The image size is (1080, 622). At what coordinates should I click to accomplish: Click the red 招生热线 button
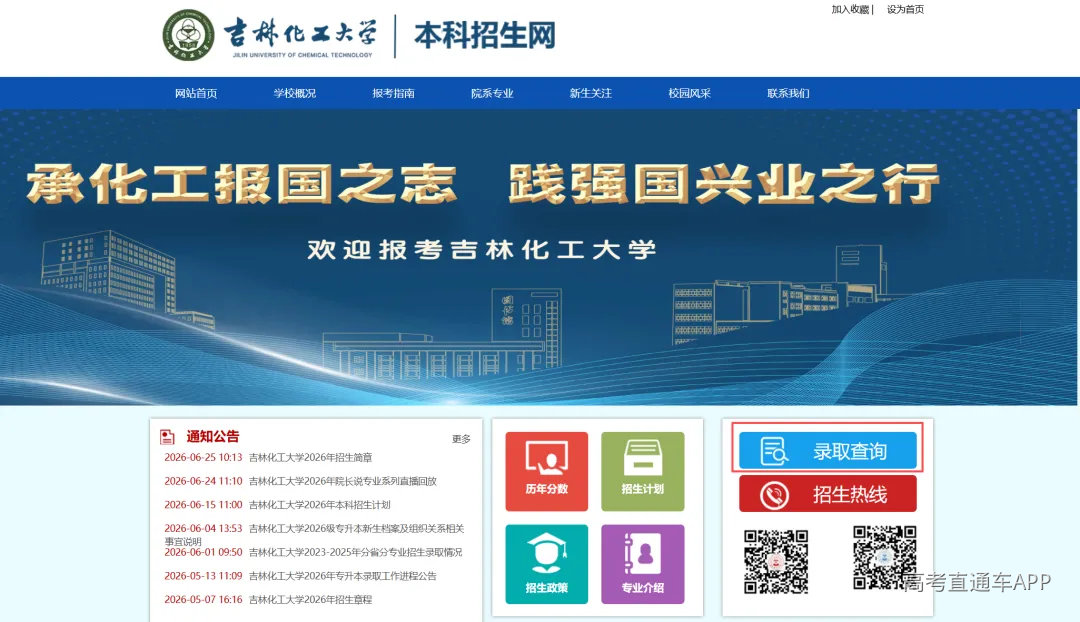coord(827,495)
